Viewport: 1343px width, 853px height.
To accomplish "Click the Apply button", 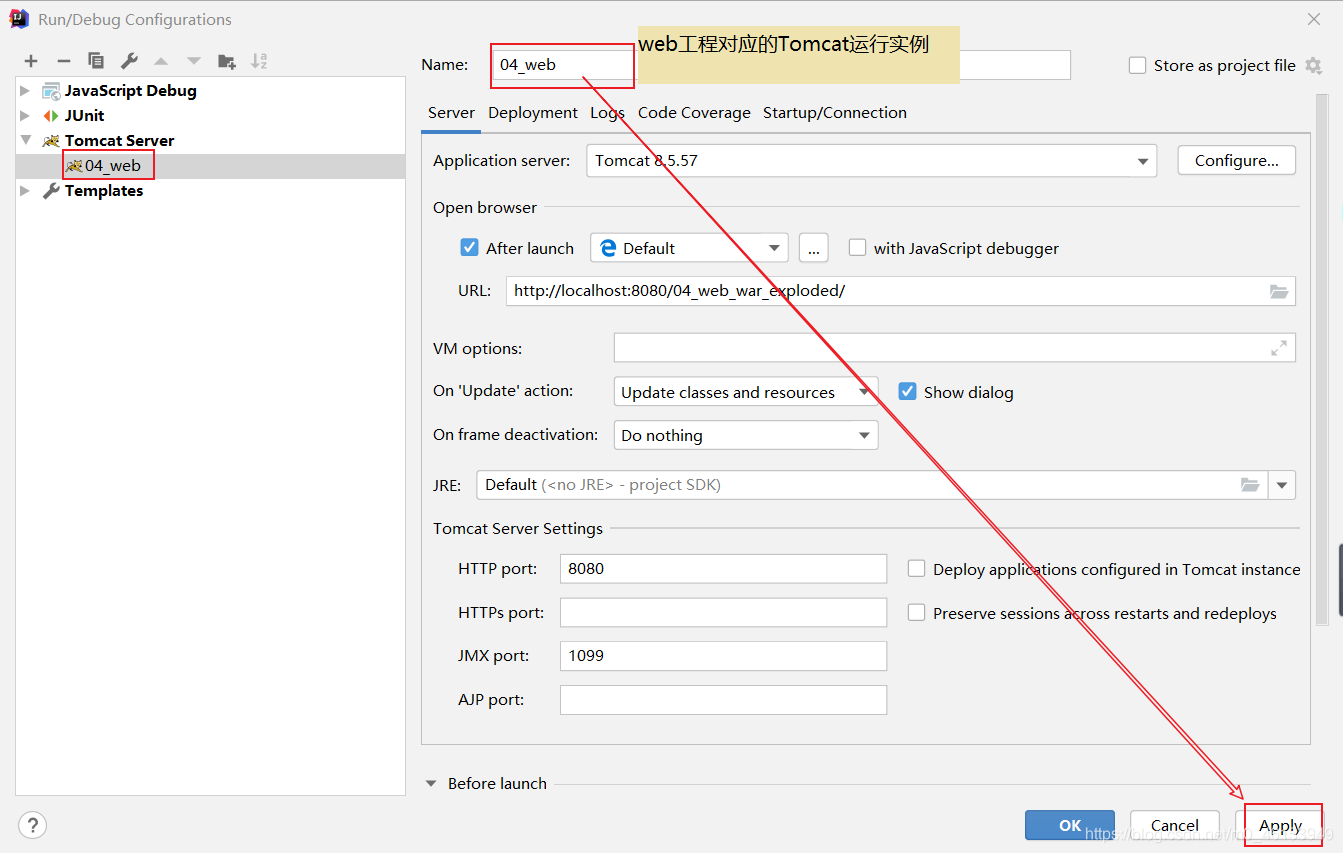I will 1280,825.
